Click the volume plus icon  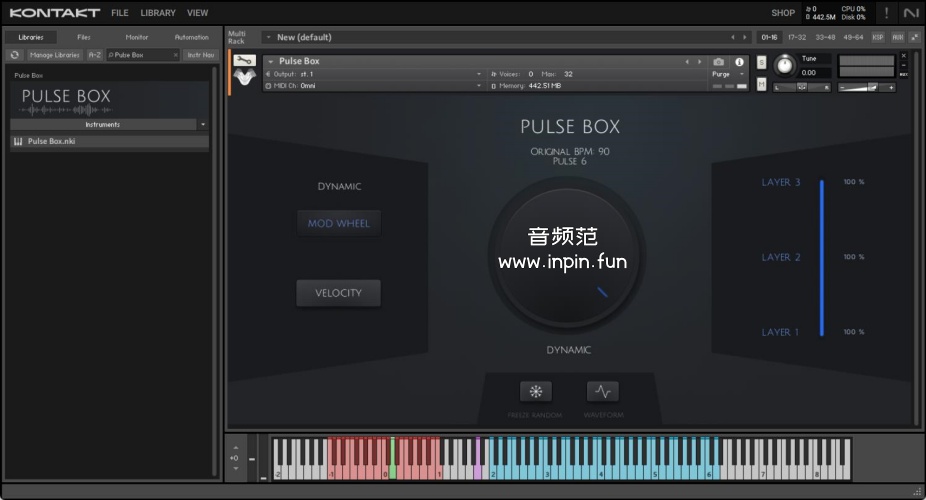(891, 87)
